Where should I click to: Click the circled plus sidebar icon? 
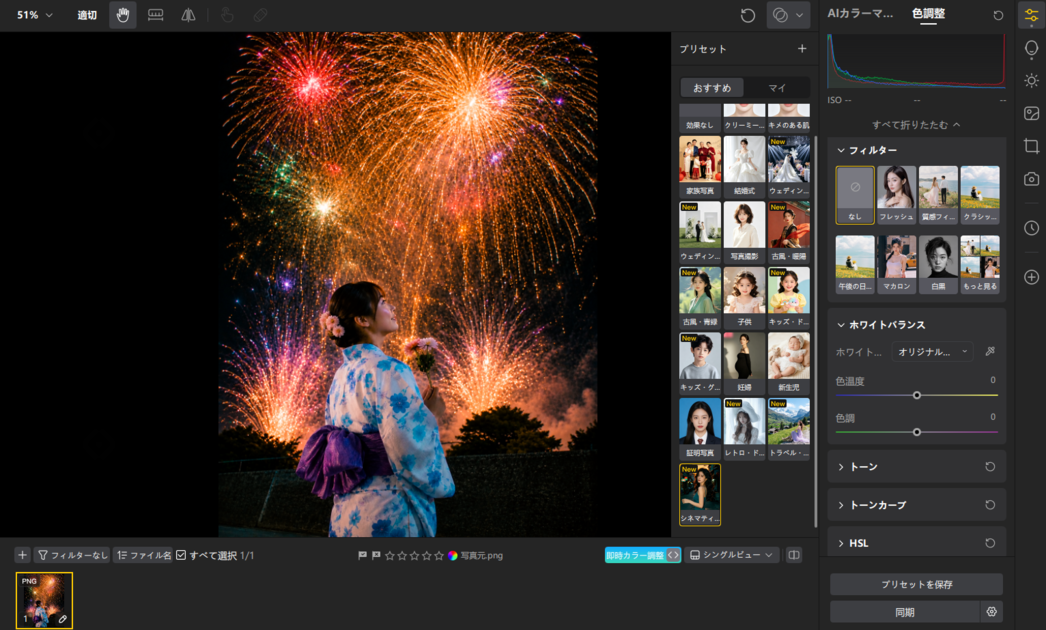click(1031, 276)
